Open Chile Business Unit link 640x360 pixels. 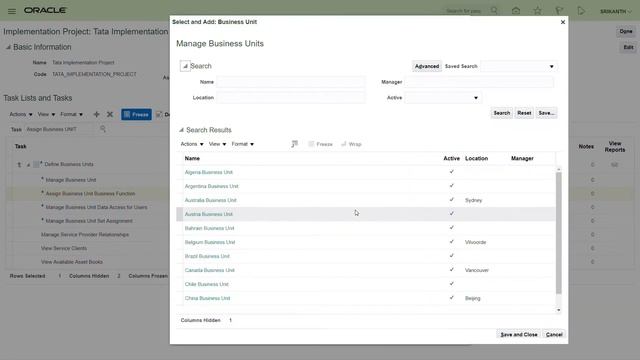pyautogui.click(x=207, y=284)
